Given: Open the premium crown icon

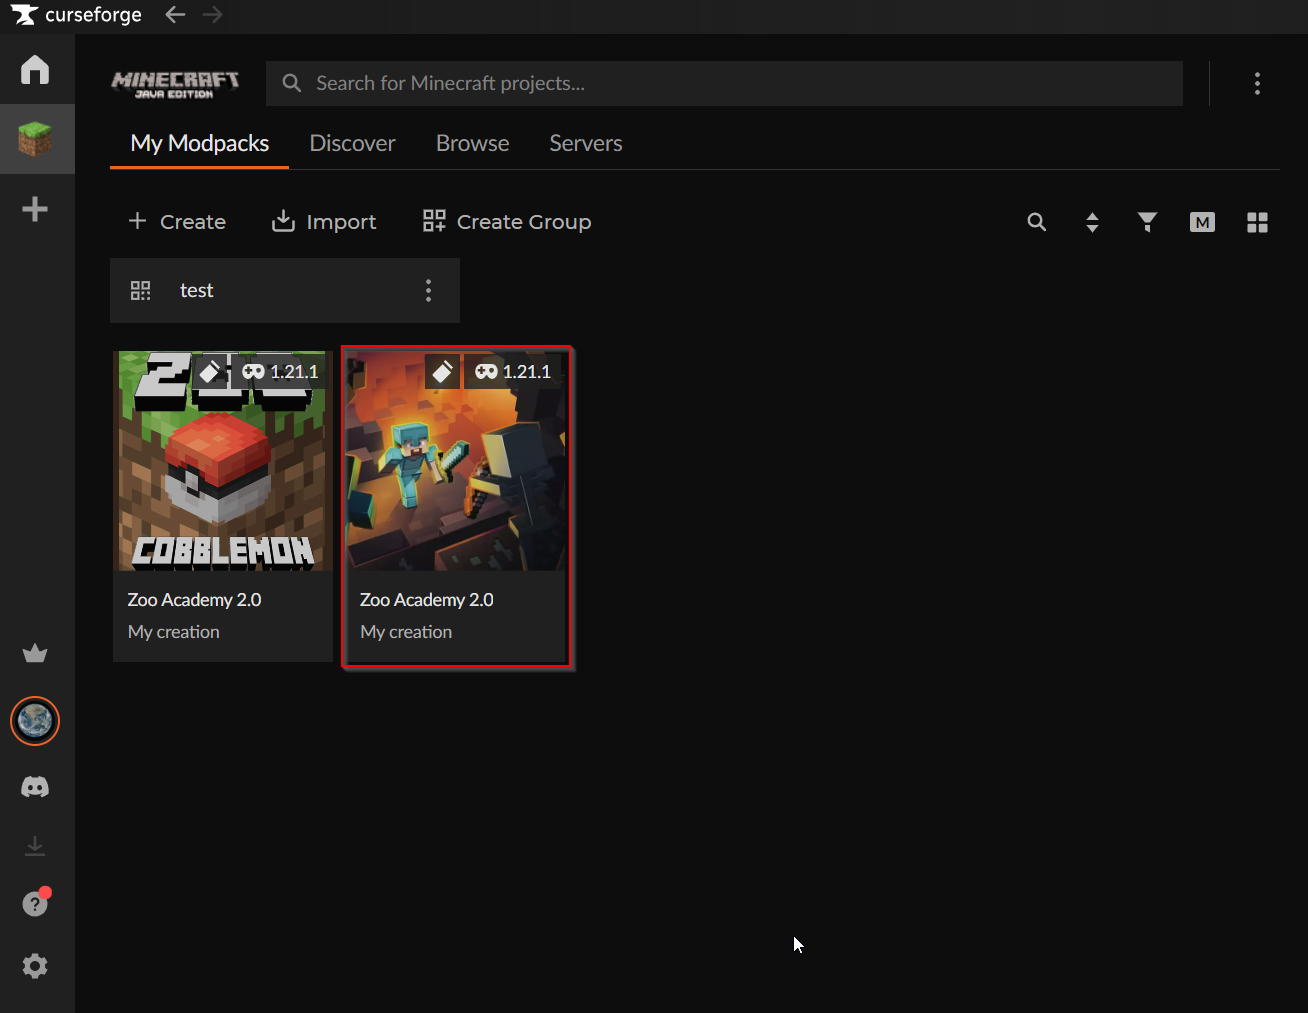Looking at the screenshot, I should pyautogui.click(x=35, y=653).
